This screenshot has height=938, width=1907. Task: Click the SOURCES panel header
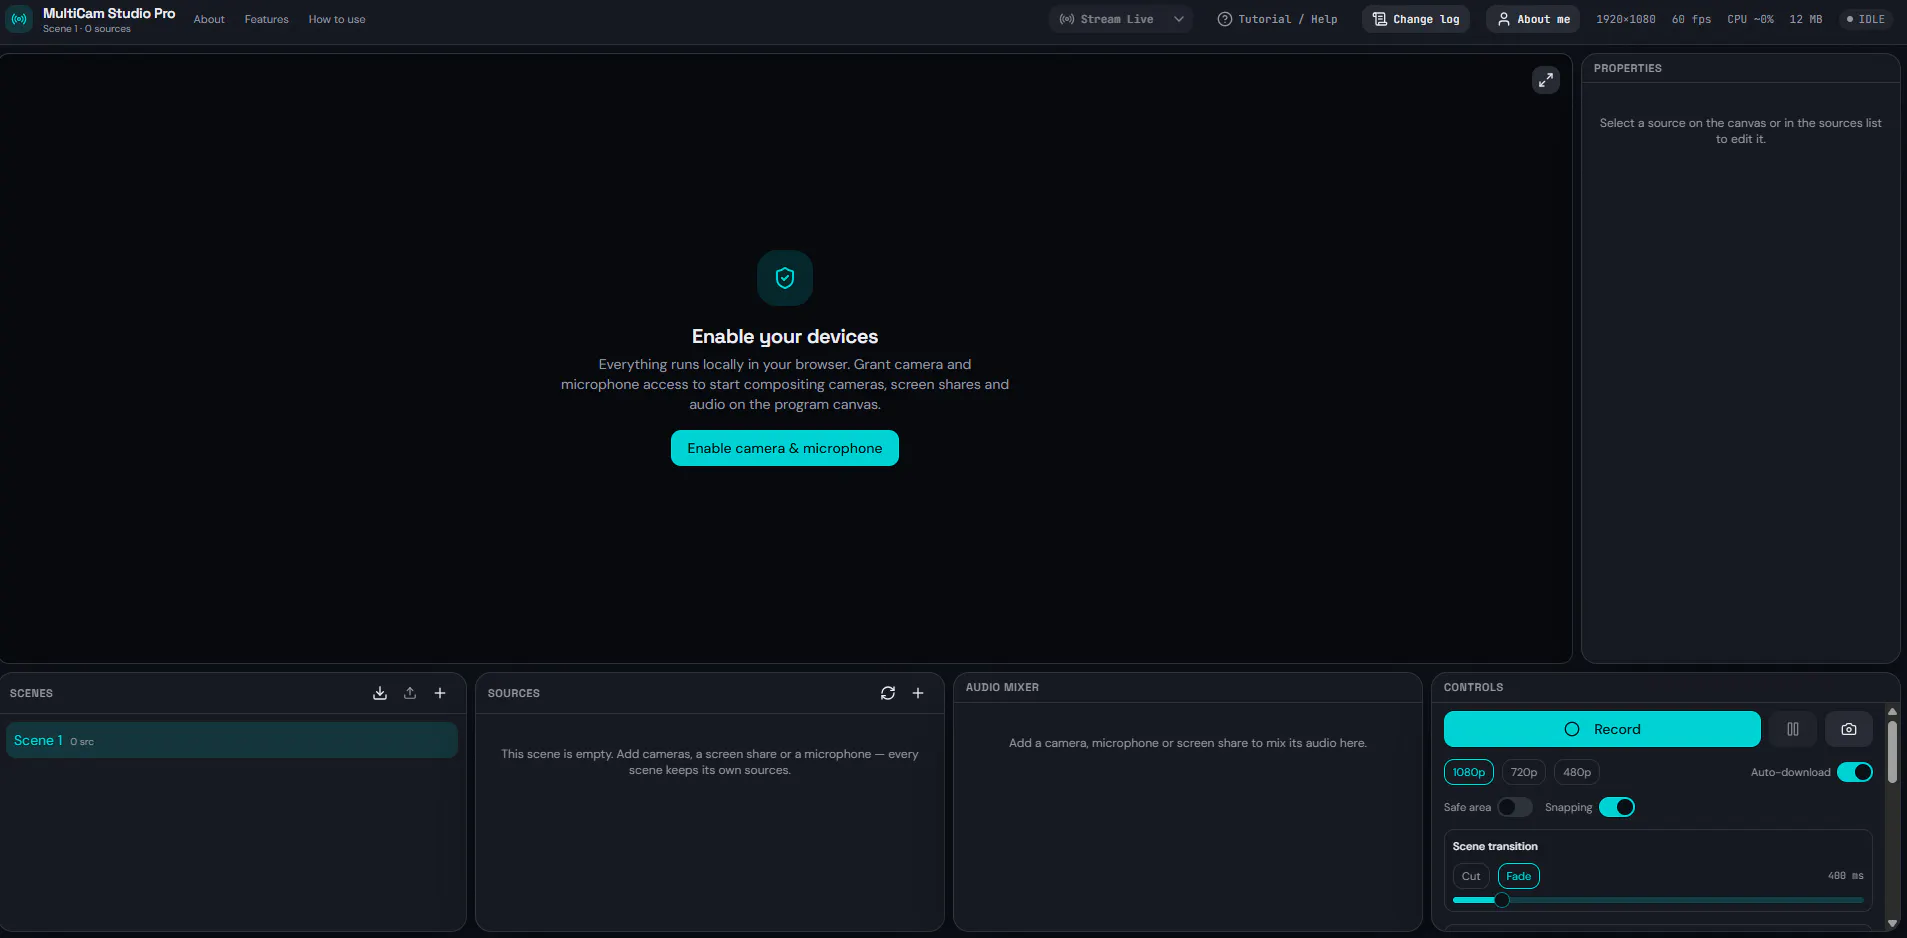pos(514,693)
